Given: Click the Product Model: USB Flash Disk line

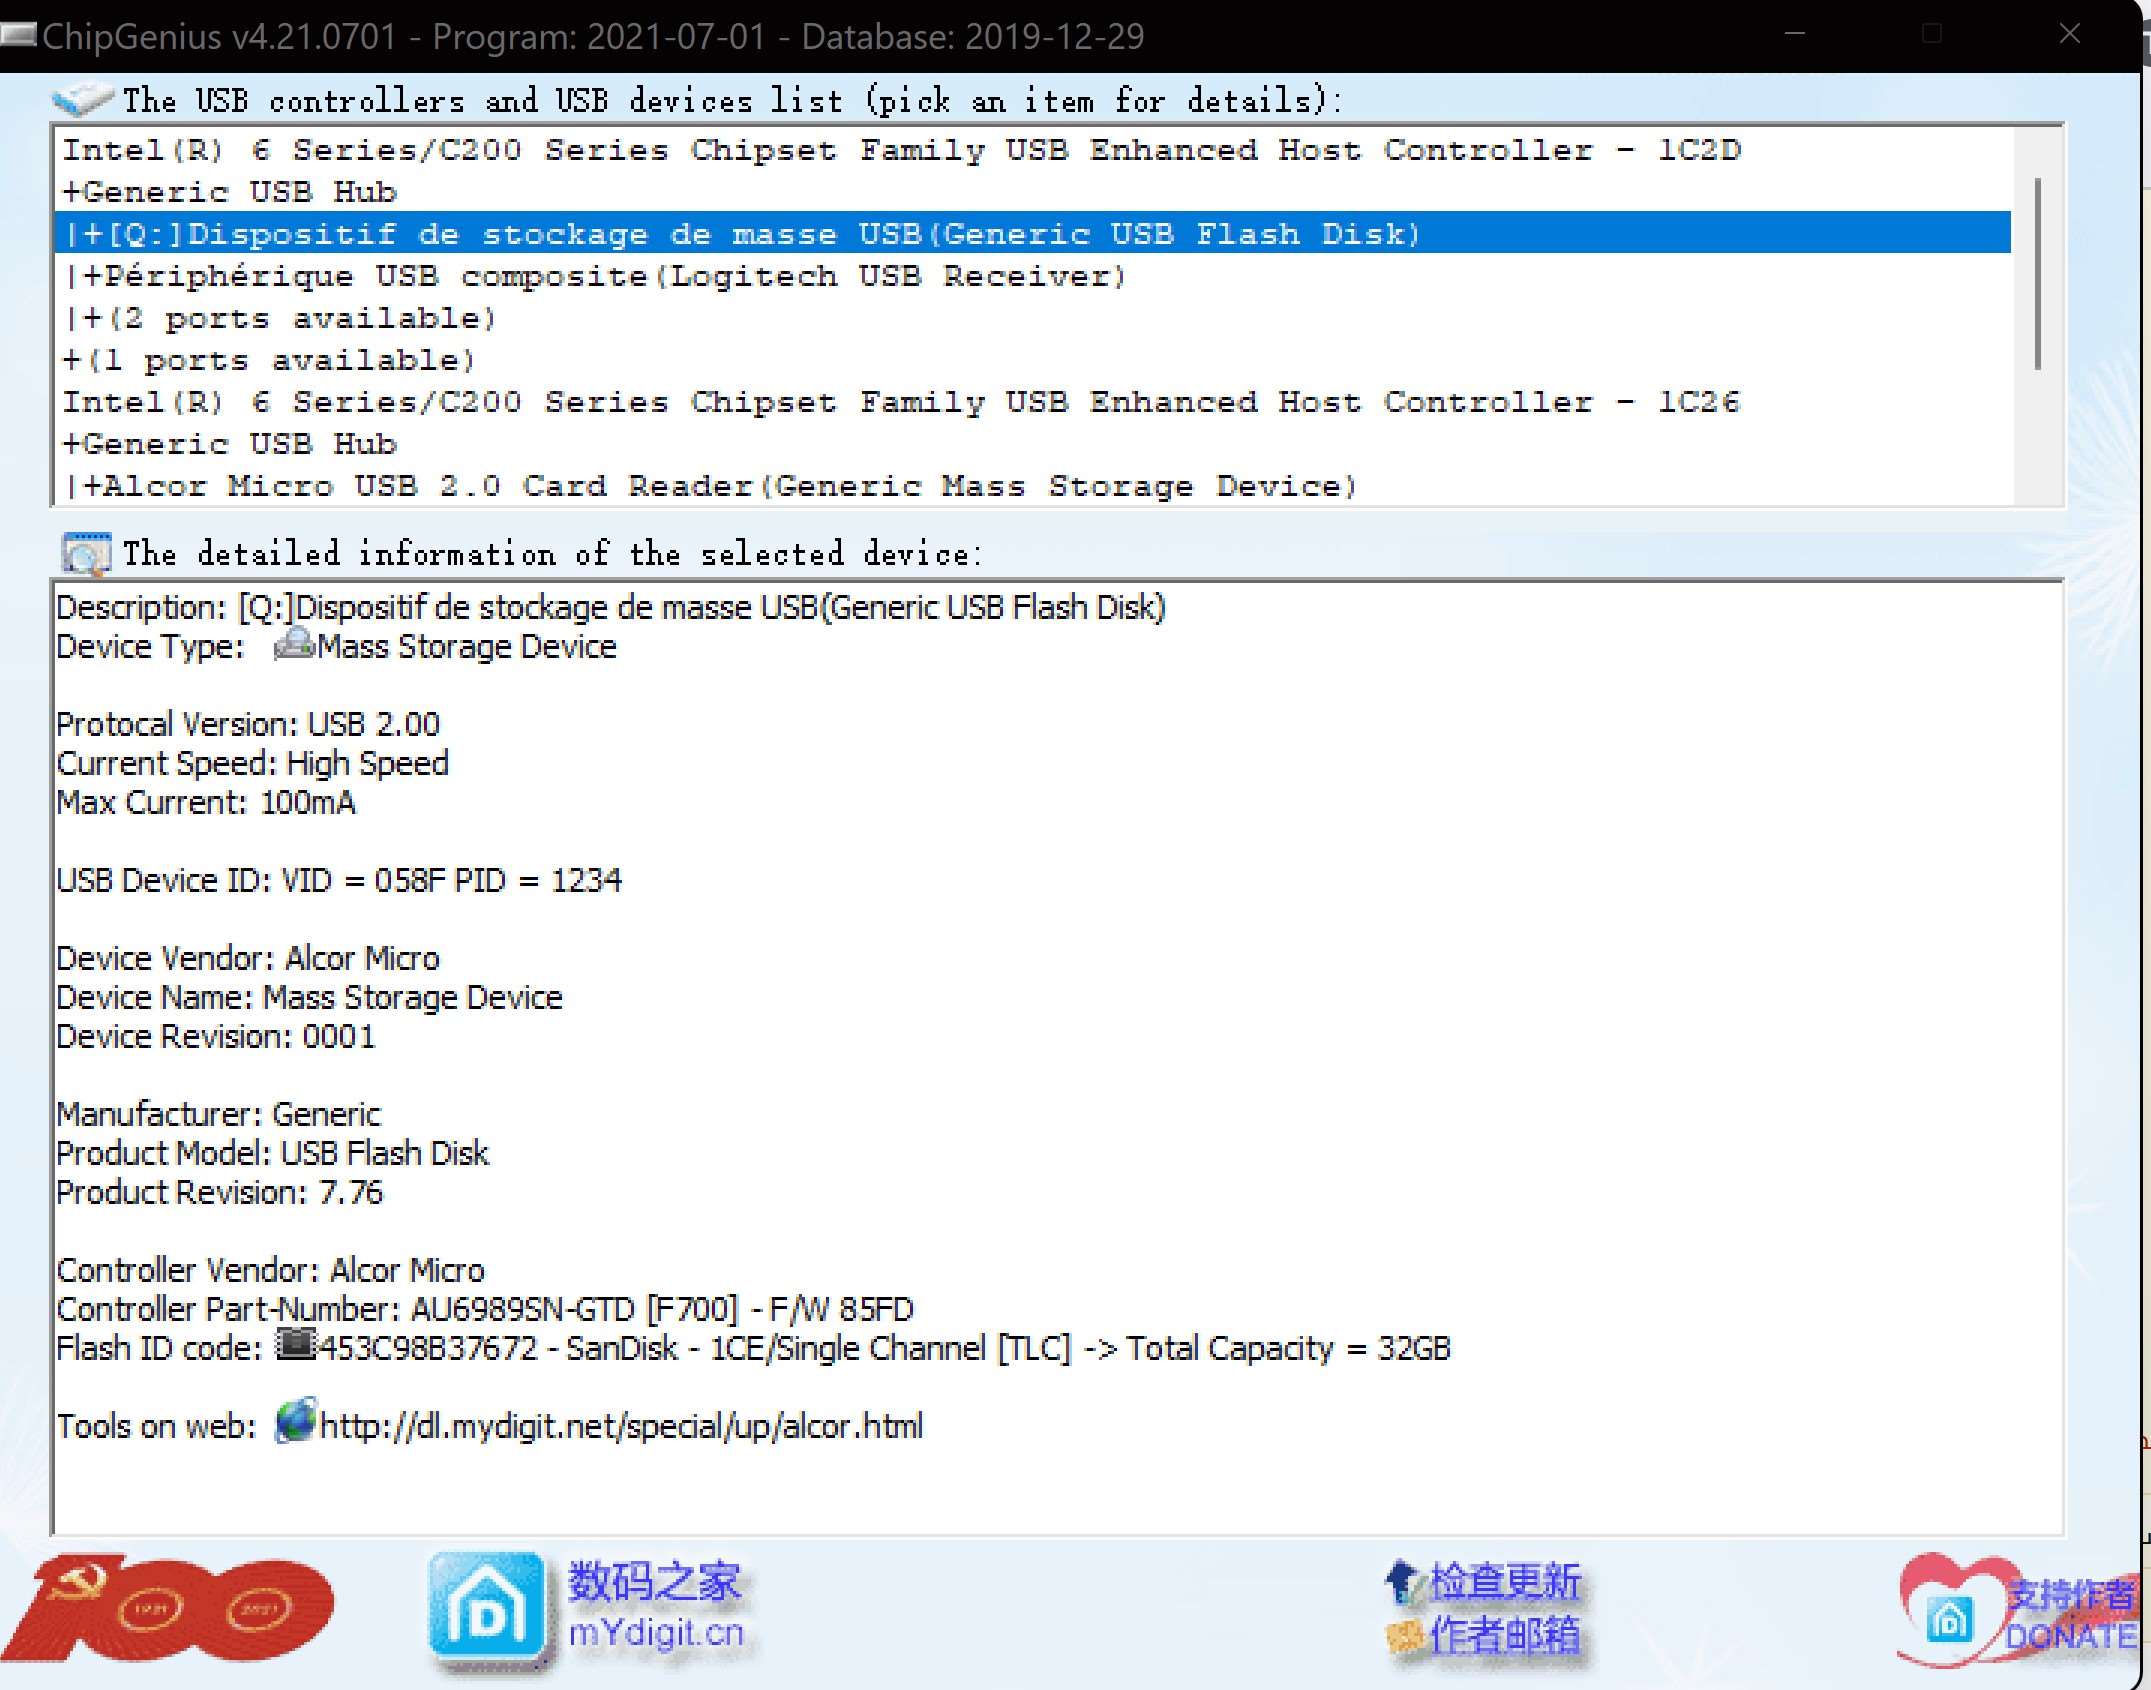Looking at the screenshot, I should coord(272,1153).
